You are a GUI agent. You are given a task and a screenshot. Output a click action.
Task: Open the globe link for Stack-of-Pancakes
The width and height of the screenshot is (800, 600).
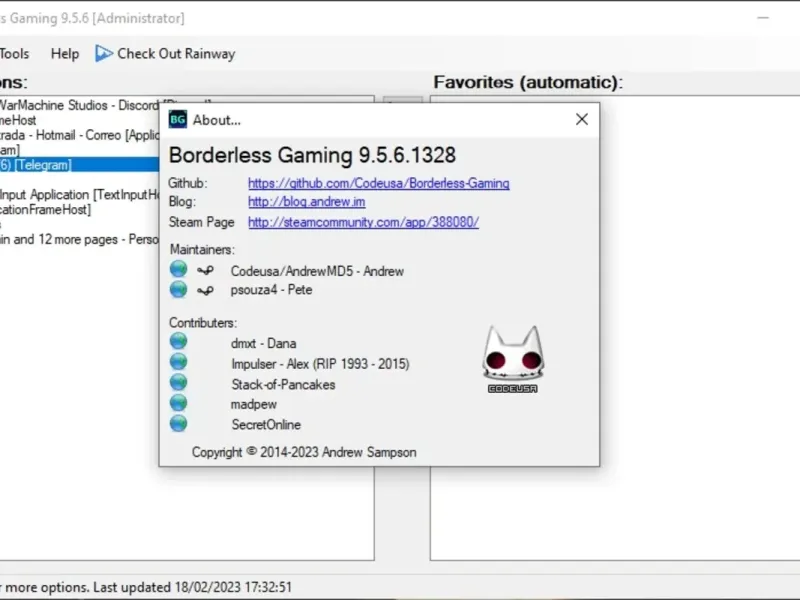178,382
